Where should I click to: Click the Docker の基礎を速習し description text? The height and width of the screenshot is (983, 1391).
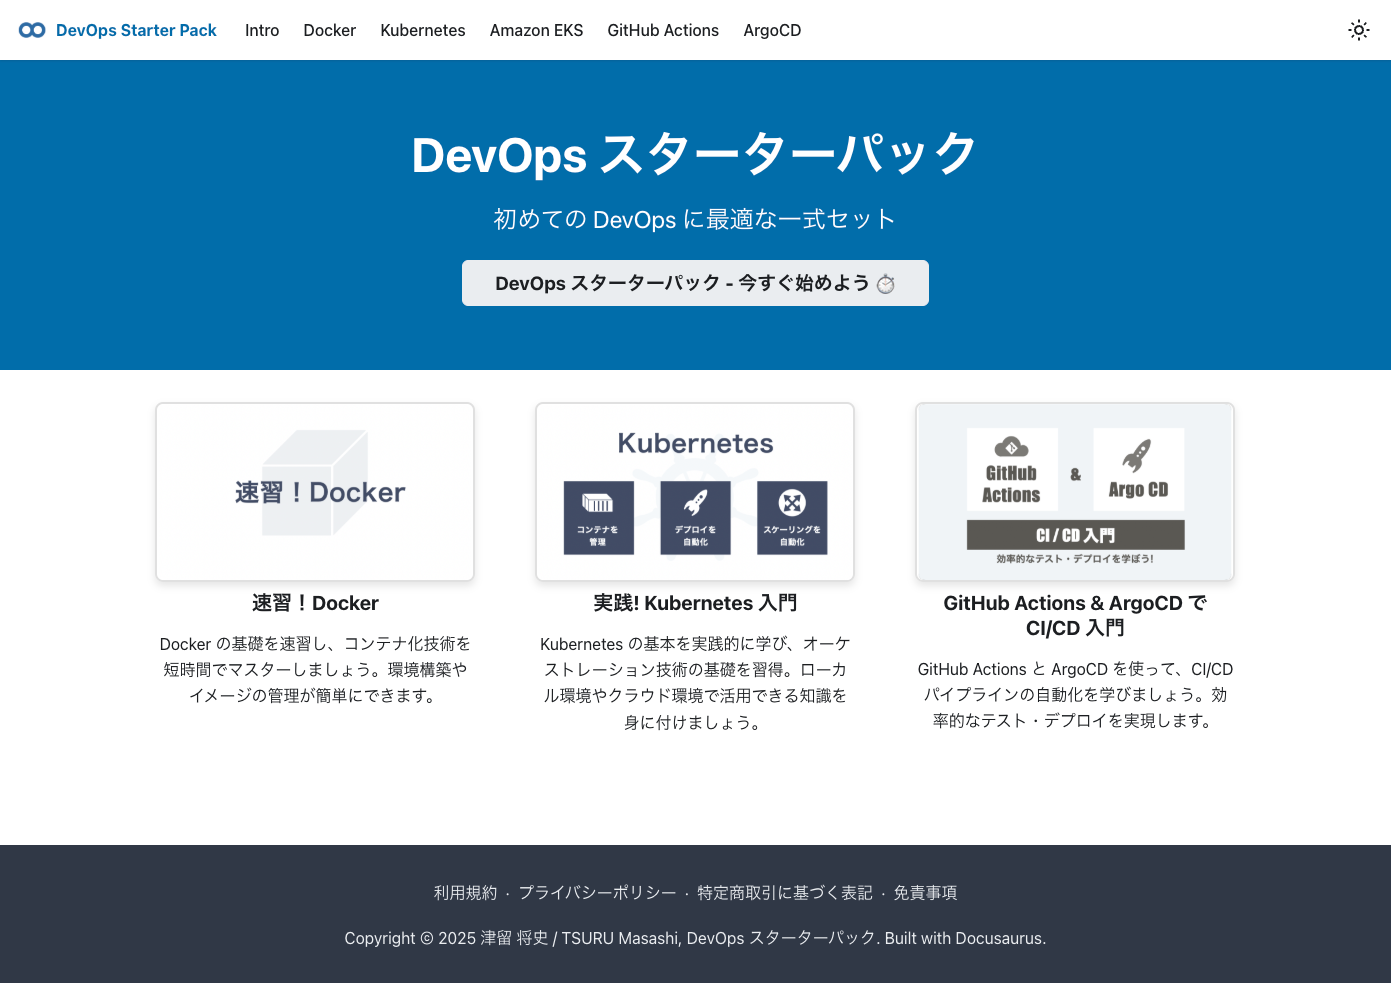[315, 669]
